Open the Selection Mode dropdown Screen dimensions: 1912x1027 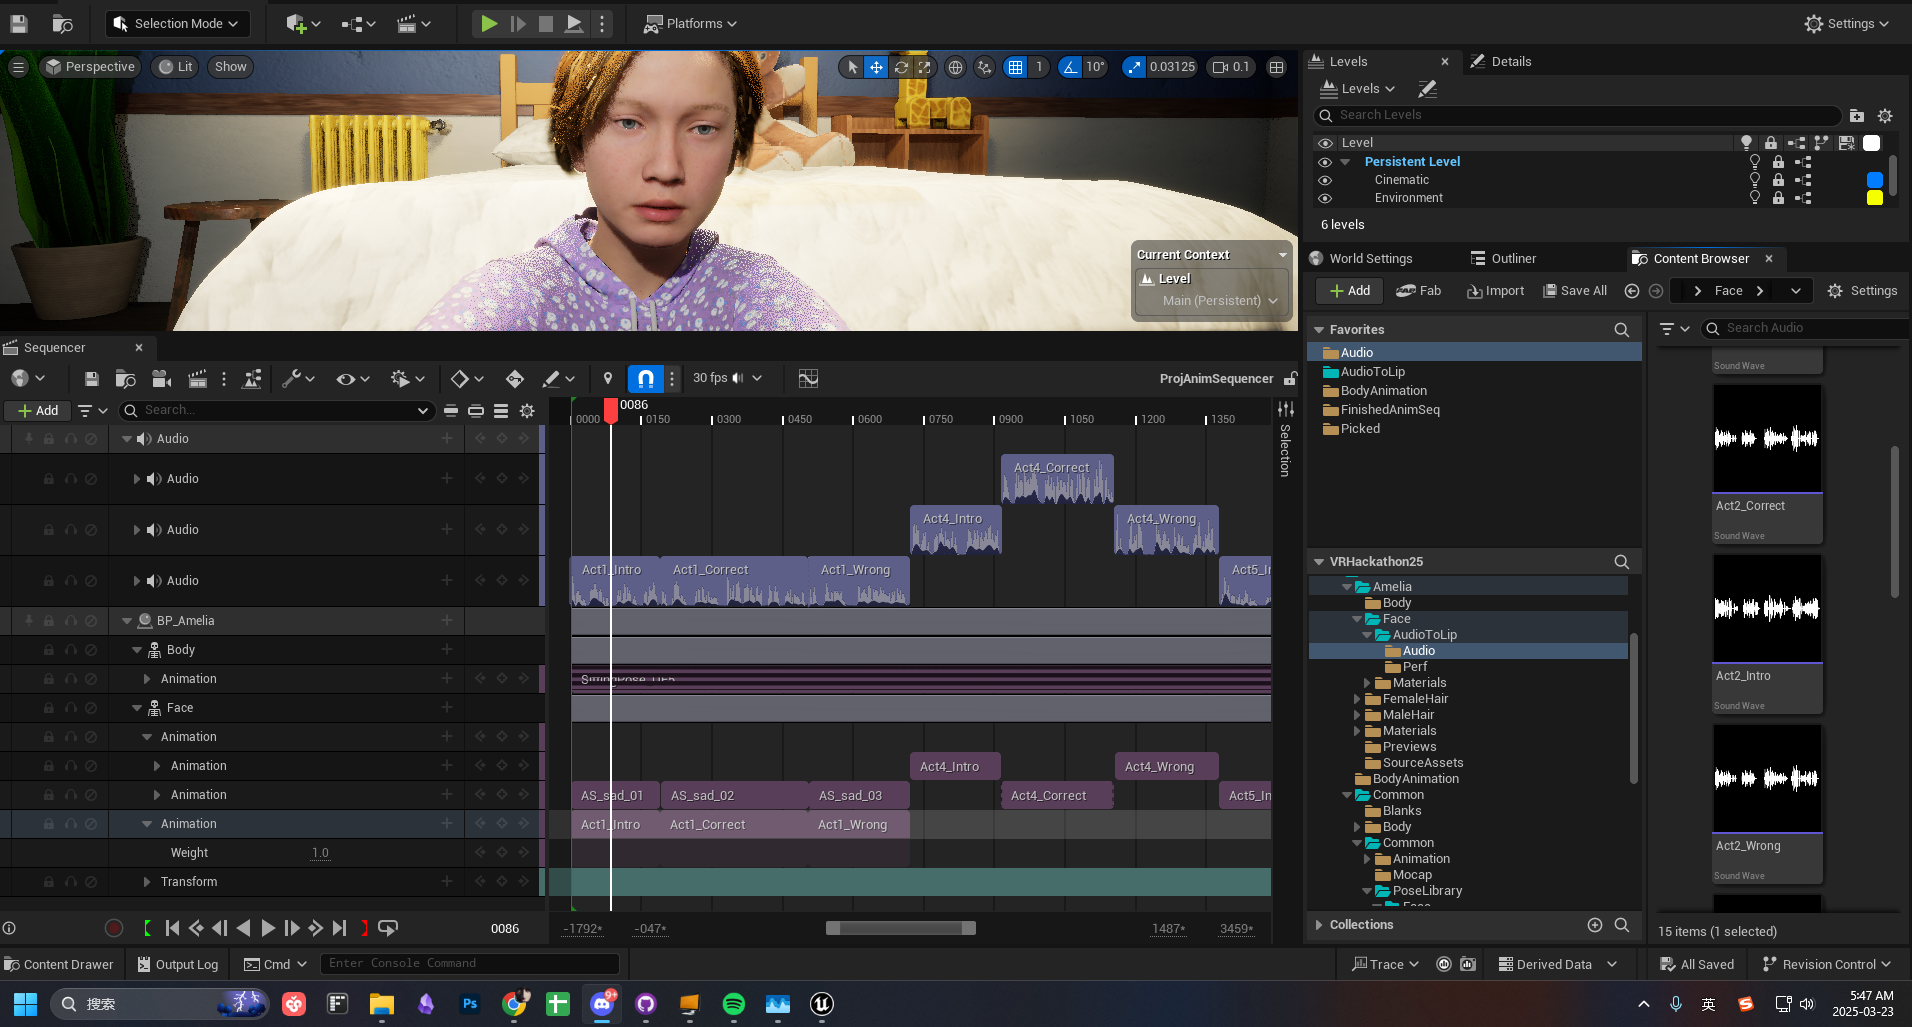click(177, 23)
